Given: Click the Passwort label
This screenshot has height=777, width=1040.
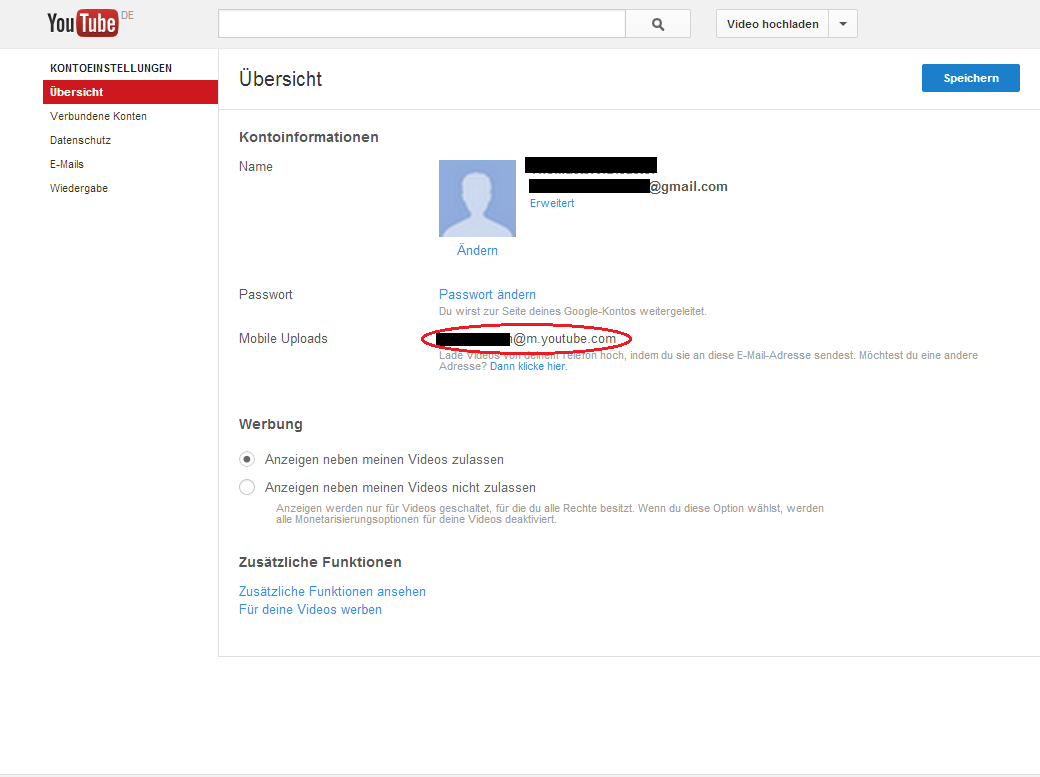Looking at the screenshot, I should (x=265, y=295).
